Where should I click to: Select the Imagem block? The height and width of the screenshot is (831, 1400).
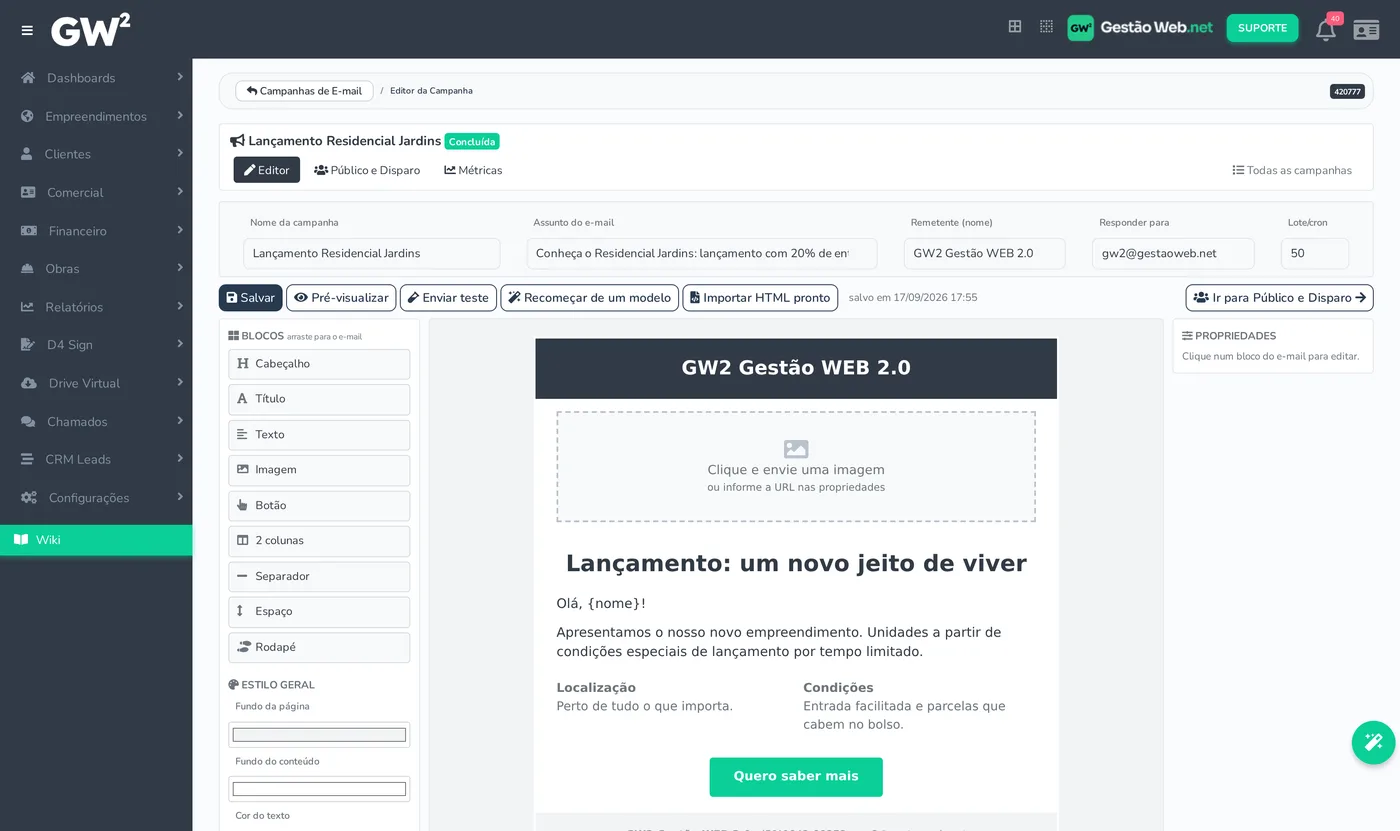[x=319, y=470]
